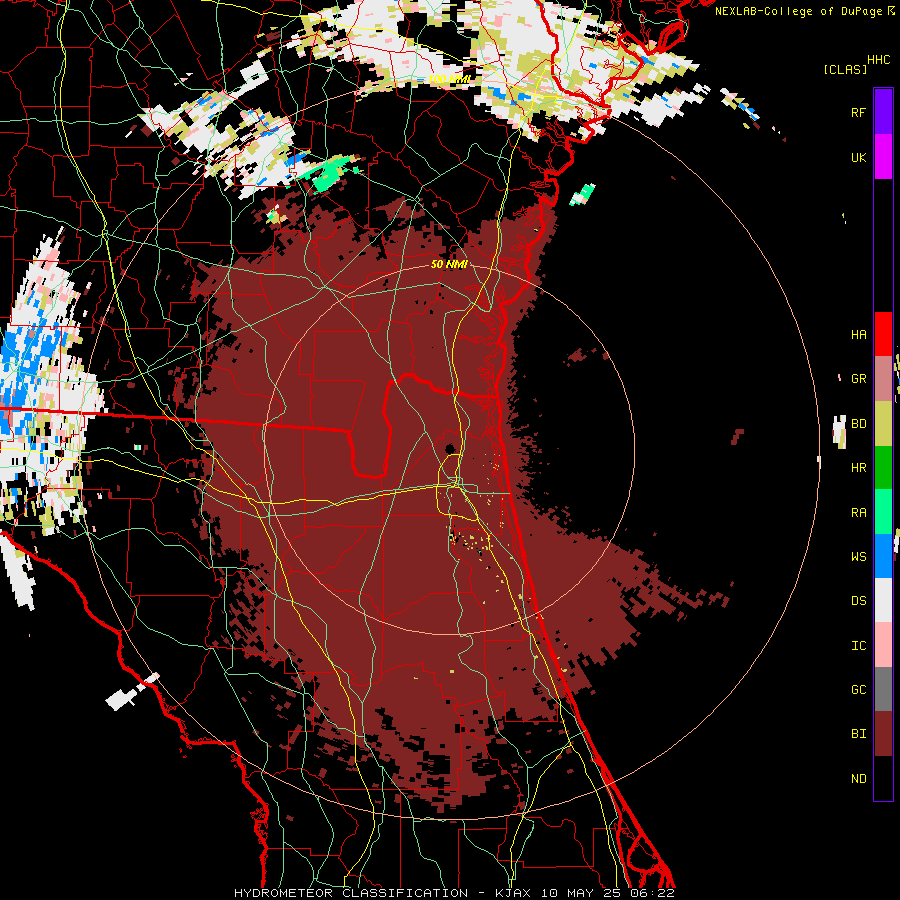Screen dimensions: 900x900
Task: Click the purple RF legend color block
Action: coord(883,112)
